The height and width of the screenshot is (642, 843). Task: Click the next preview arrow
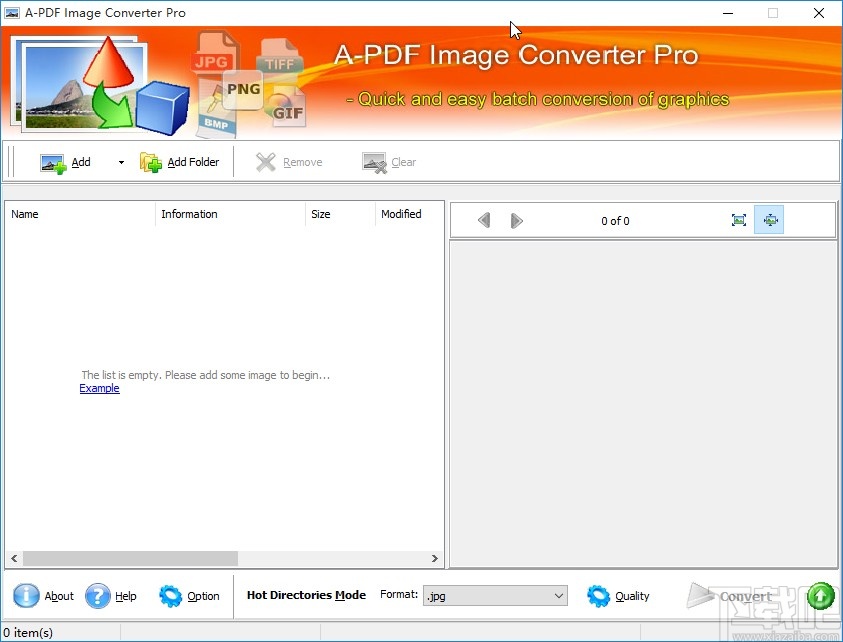click(516, 220)
